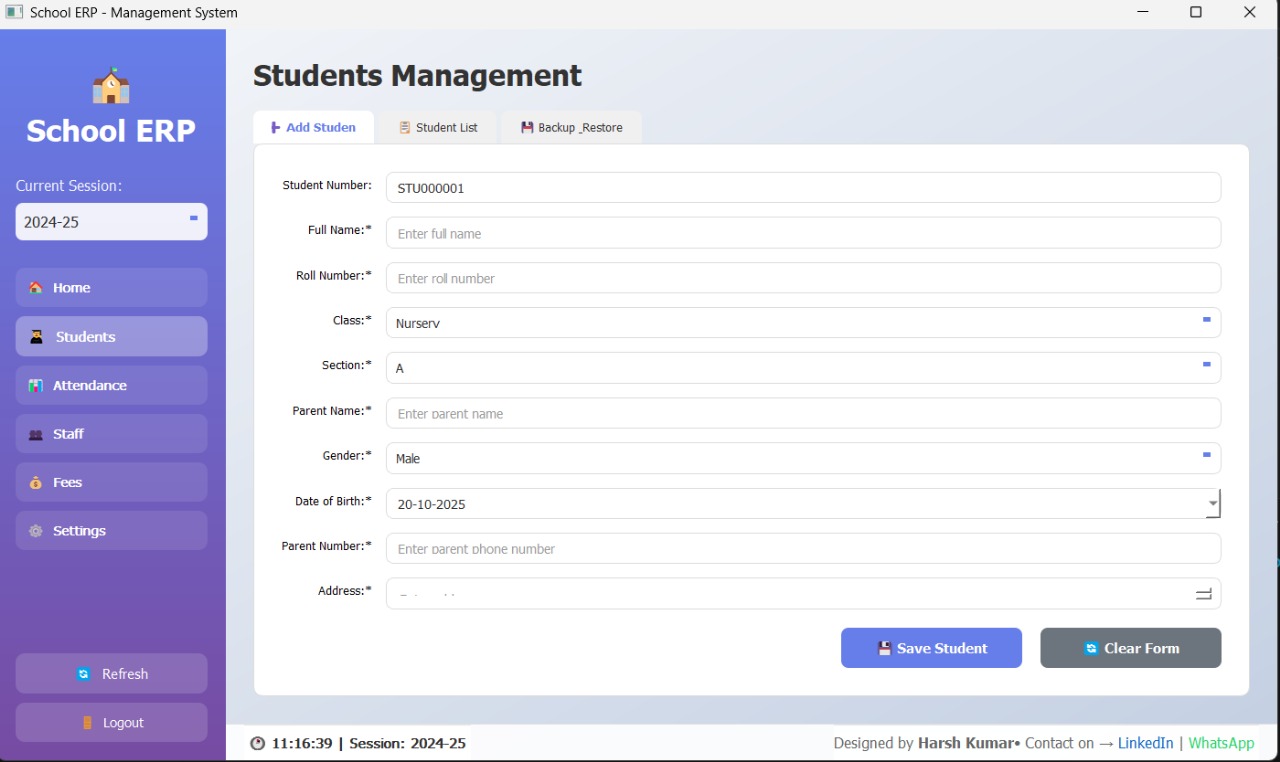Screen dimensions: 1280x762
Task: Open the Staff management page
Action: click(111, 434)
